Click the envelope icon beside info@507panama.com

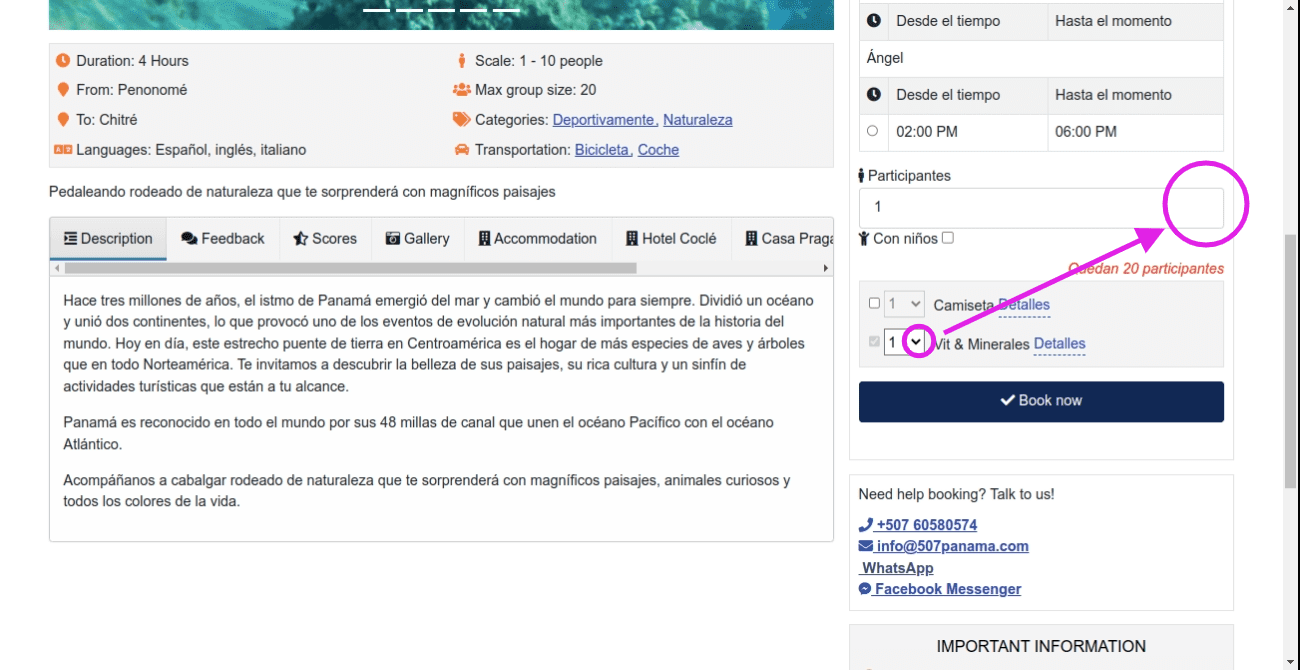click(x=866, y=547)
